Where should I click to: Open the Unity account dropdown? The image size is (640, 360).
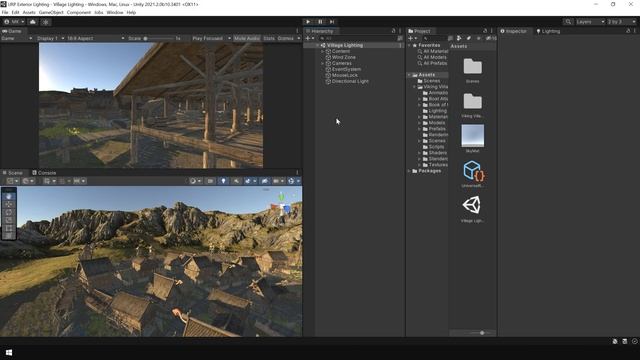pyautogui.click(x=14, y=22)
